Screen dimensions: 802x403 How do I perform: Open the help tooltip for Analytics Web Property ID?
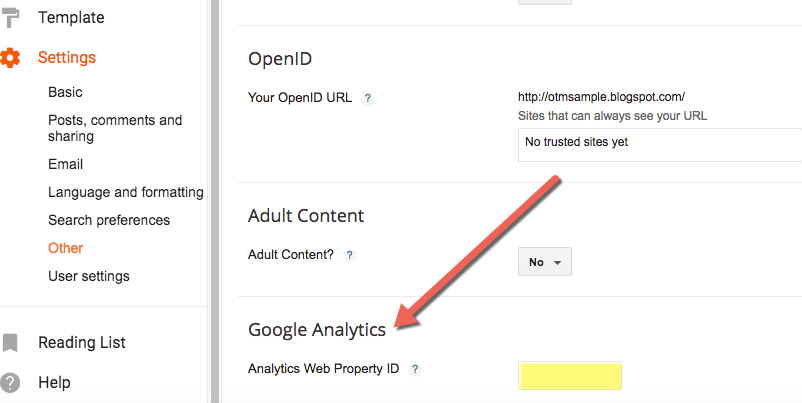point(415,369)
